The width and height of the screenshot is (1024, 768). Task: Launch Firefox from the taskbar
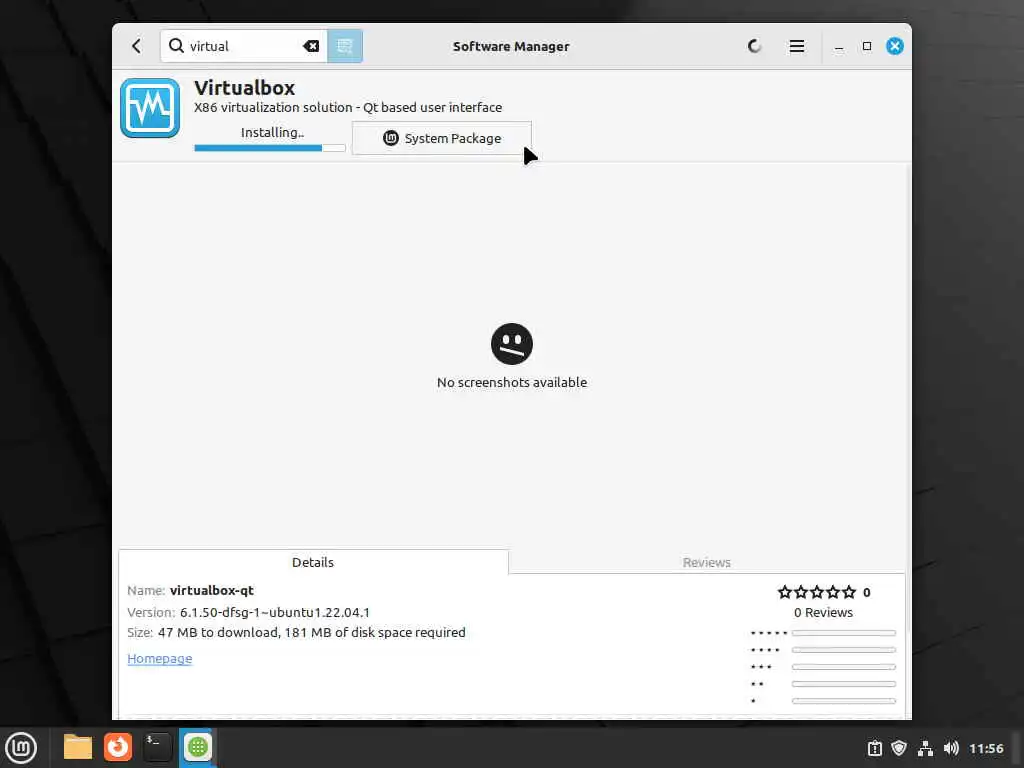[x=118, y=747]
